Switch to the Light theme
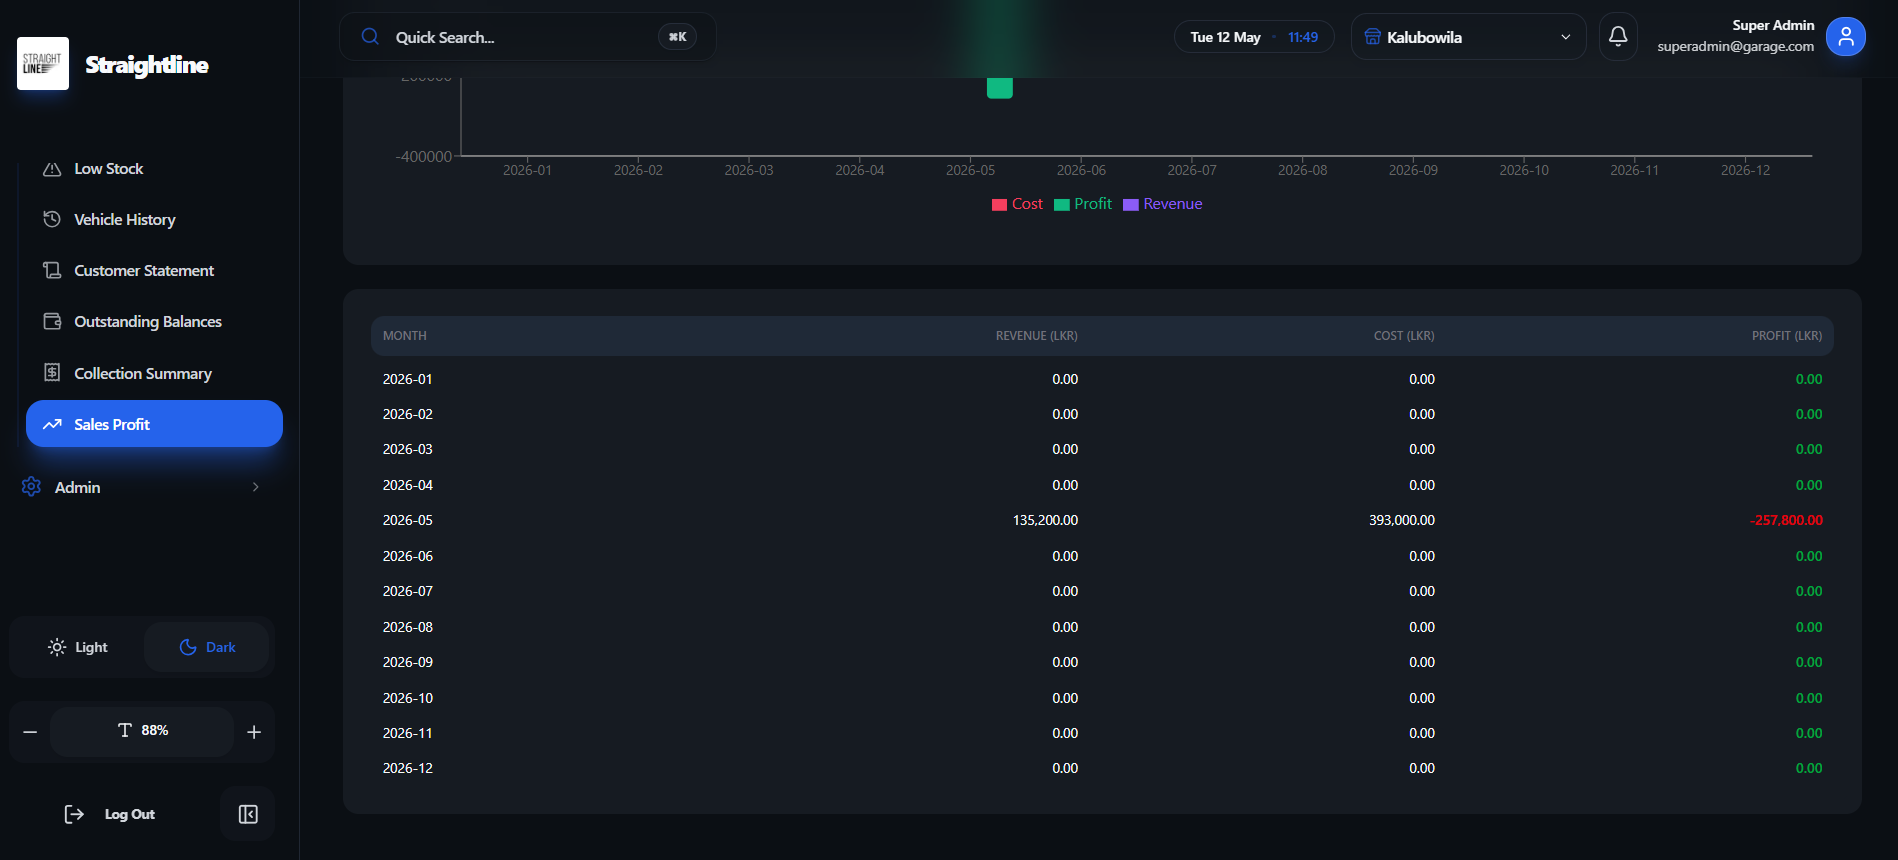 pyautogui.click(x=78, y=647)
